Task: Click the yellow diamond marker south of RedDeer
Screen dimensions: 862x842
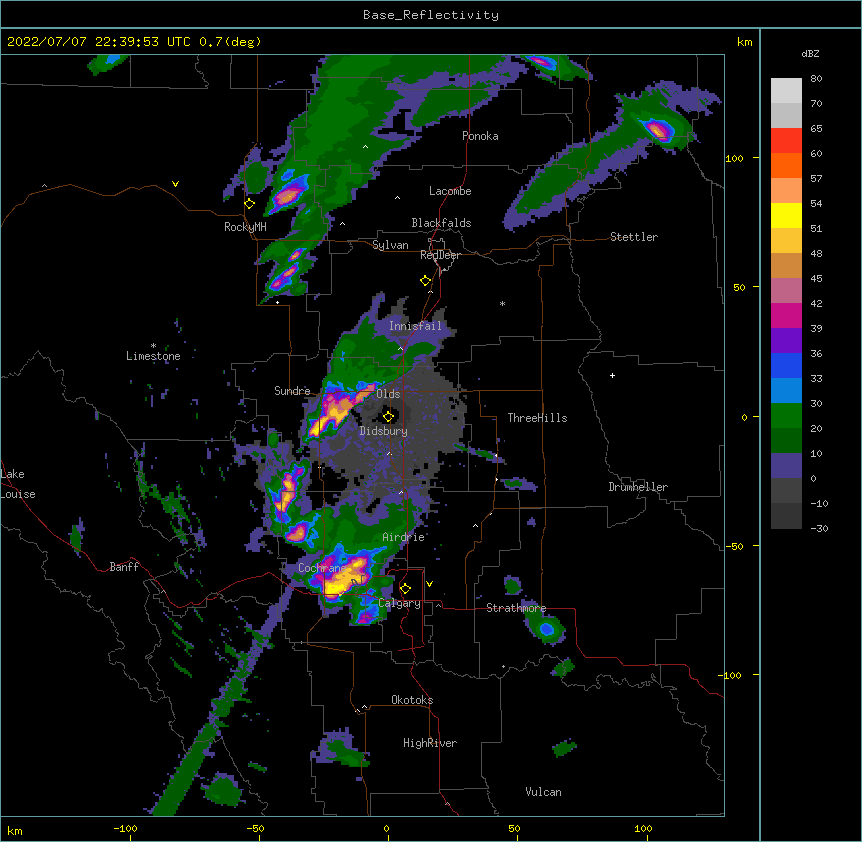Action: click(x=426, y=281)
